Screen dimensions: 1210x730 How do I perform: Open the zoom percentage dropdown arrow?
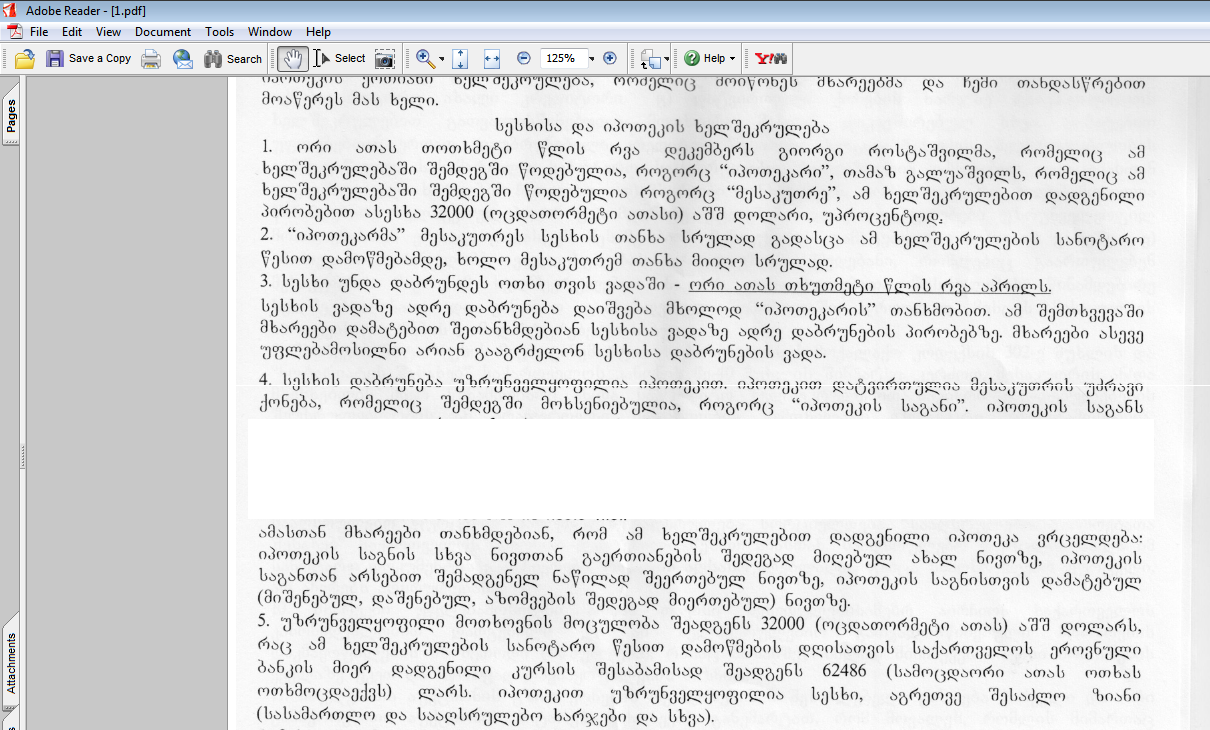(x=592, y=59)
